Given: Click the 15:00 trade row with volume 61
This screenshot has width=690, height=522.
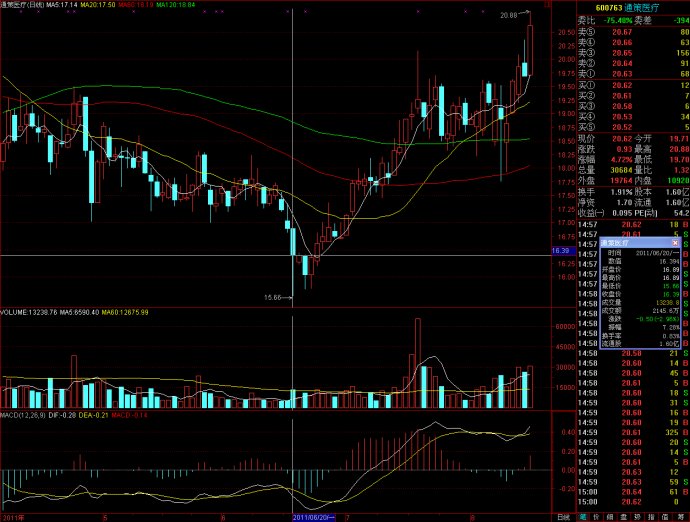Looking at the screenshot, I should click(633, 492).
